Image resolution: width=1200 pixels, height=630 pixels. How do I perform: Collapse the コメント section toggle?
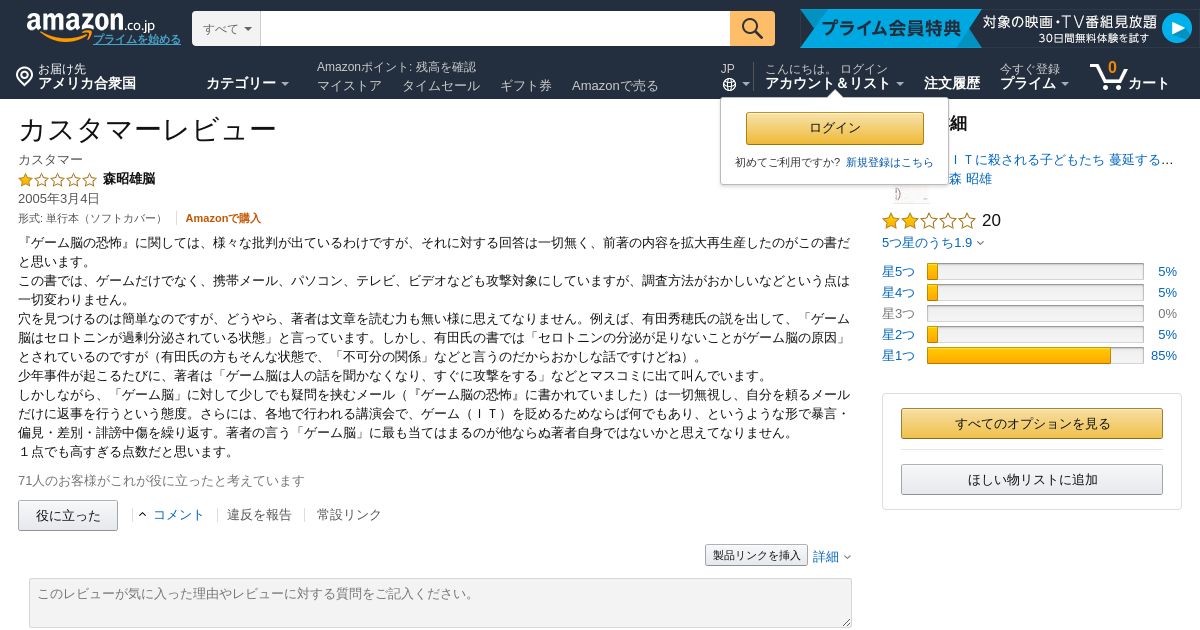point(171,514)
